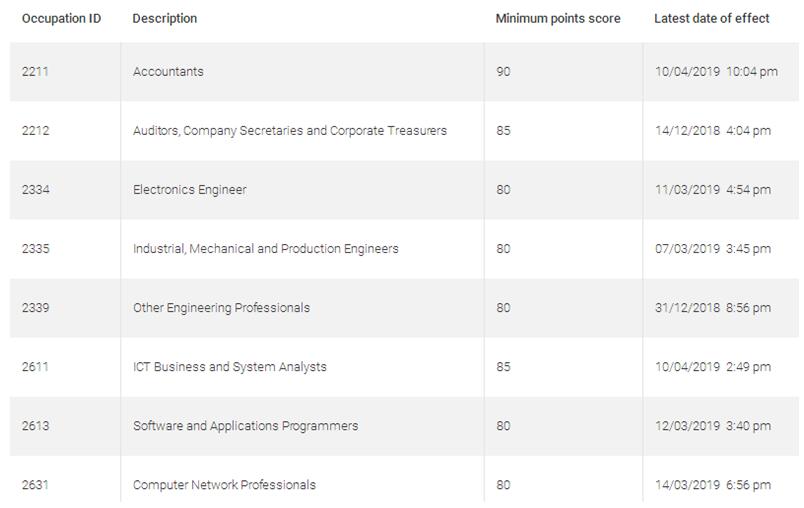
Task: Select Other Engineering Professionals description
Action: (x=221, y=308)
